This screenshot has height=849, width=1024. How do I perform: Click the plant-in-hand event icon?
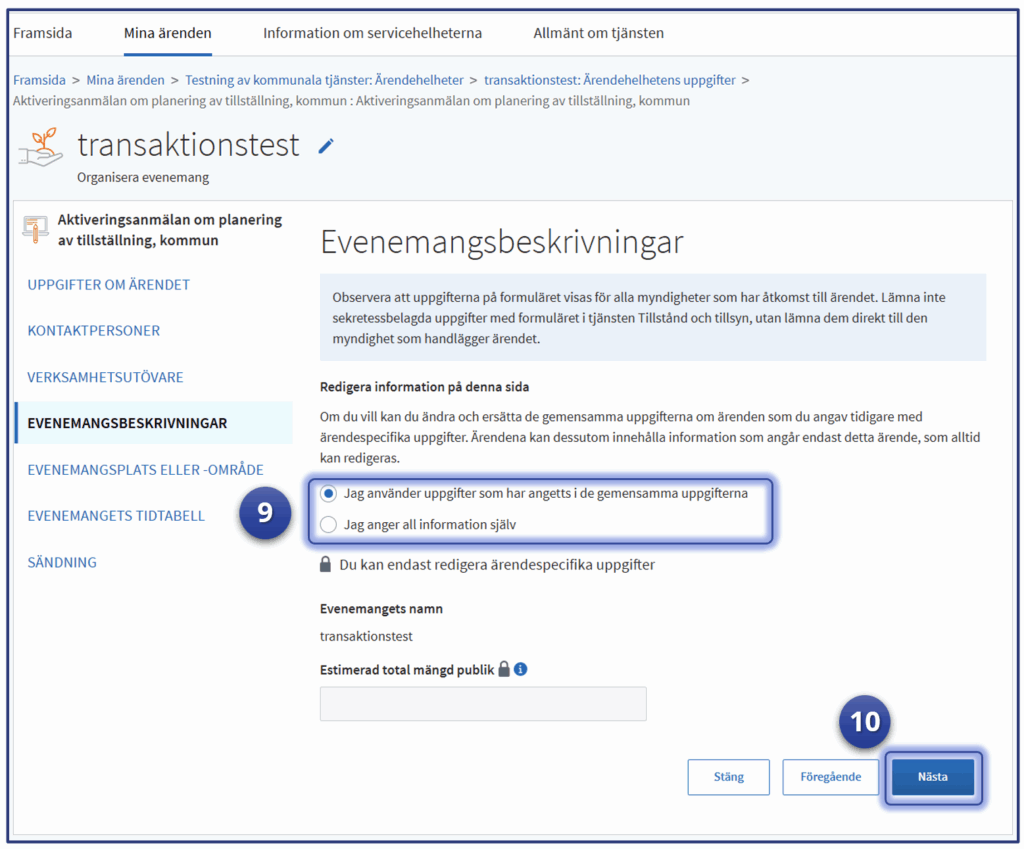click(41, 148)
